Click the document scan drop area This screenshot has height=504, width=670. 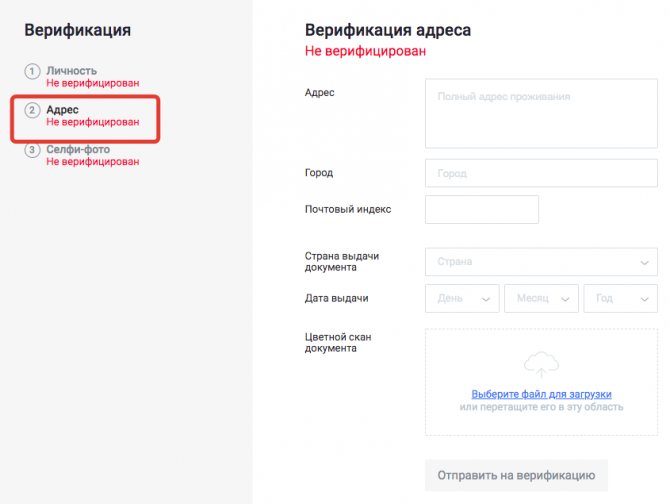click(x=541, y=420)
